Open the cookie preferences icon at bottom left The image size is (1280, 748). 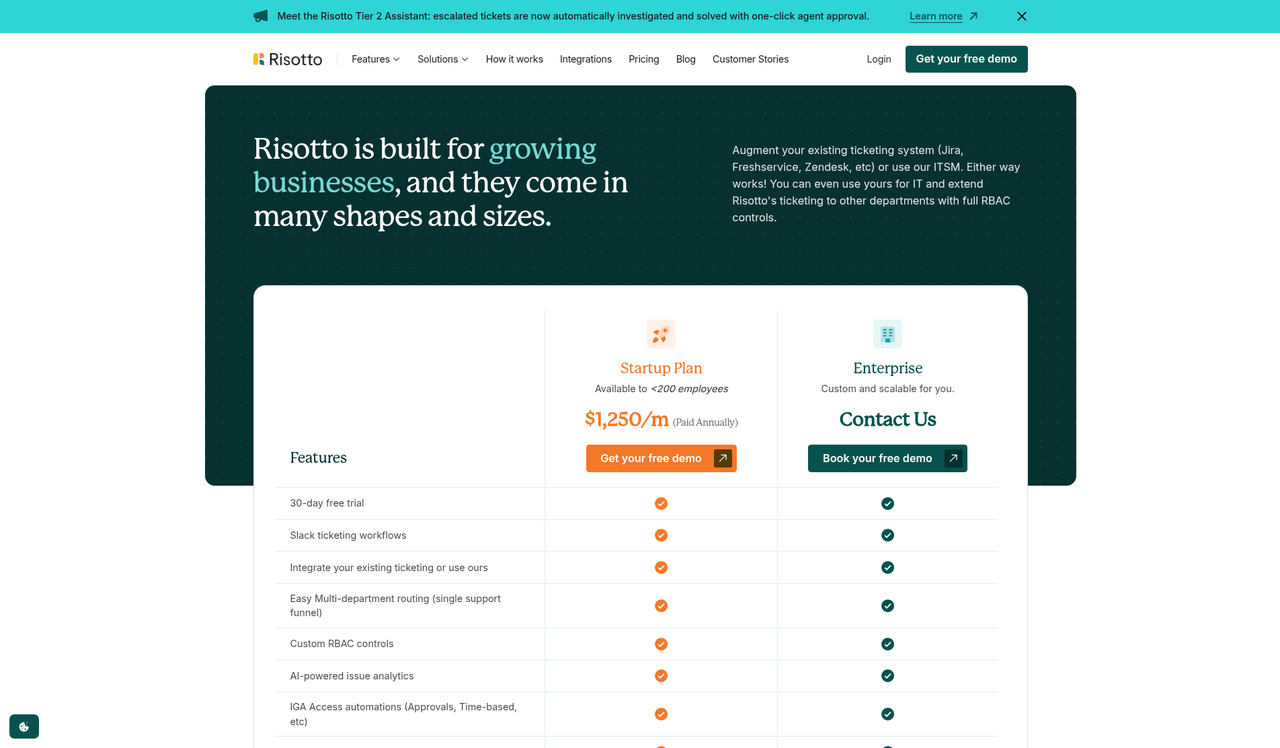[24, 726]
